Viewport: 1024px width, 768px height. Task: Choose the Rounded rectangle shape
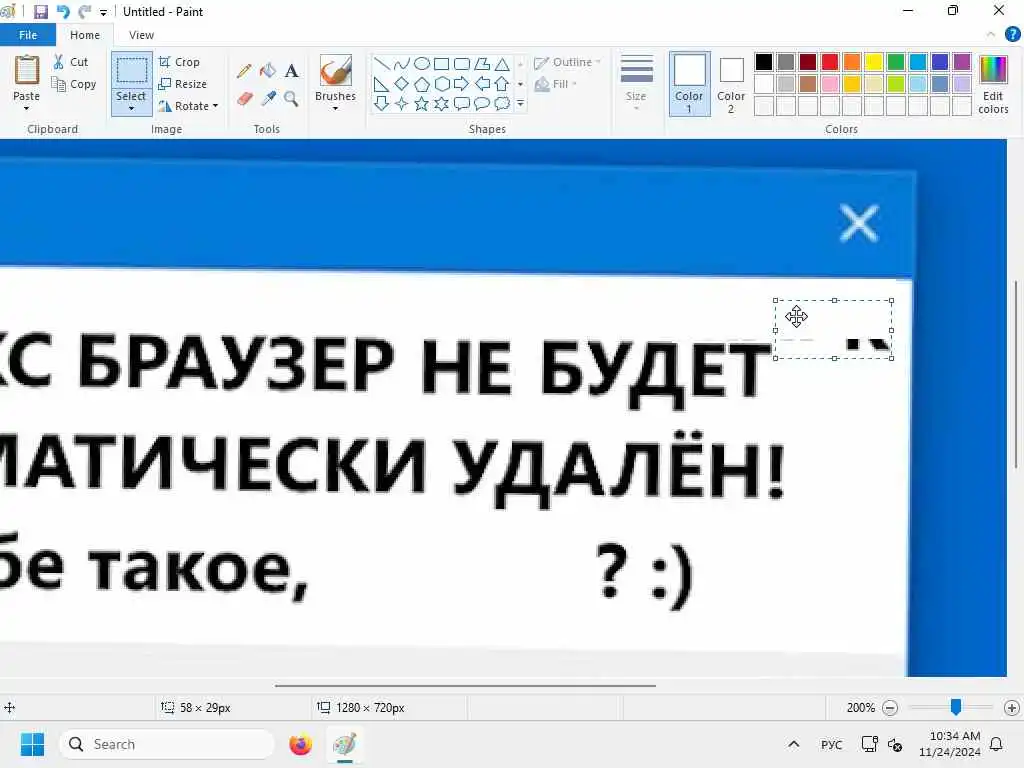pyautogui.click(x=462, y=64)
